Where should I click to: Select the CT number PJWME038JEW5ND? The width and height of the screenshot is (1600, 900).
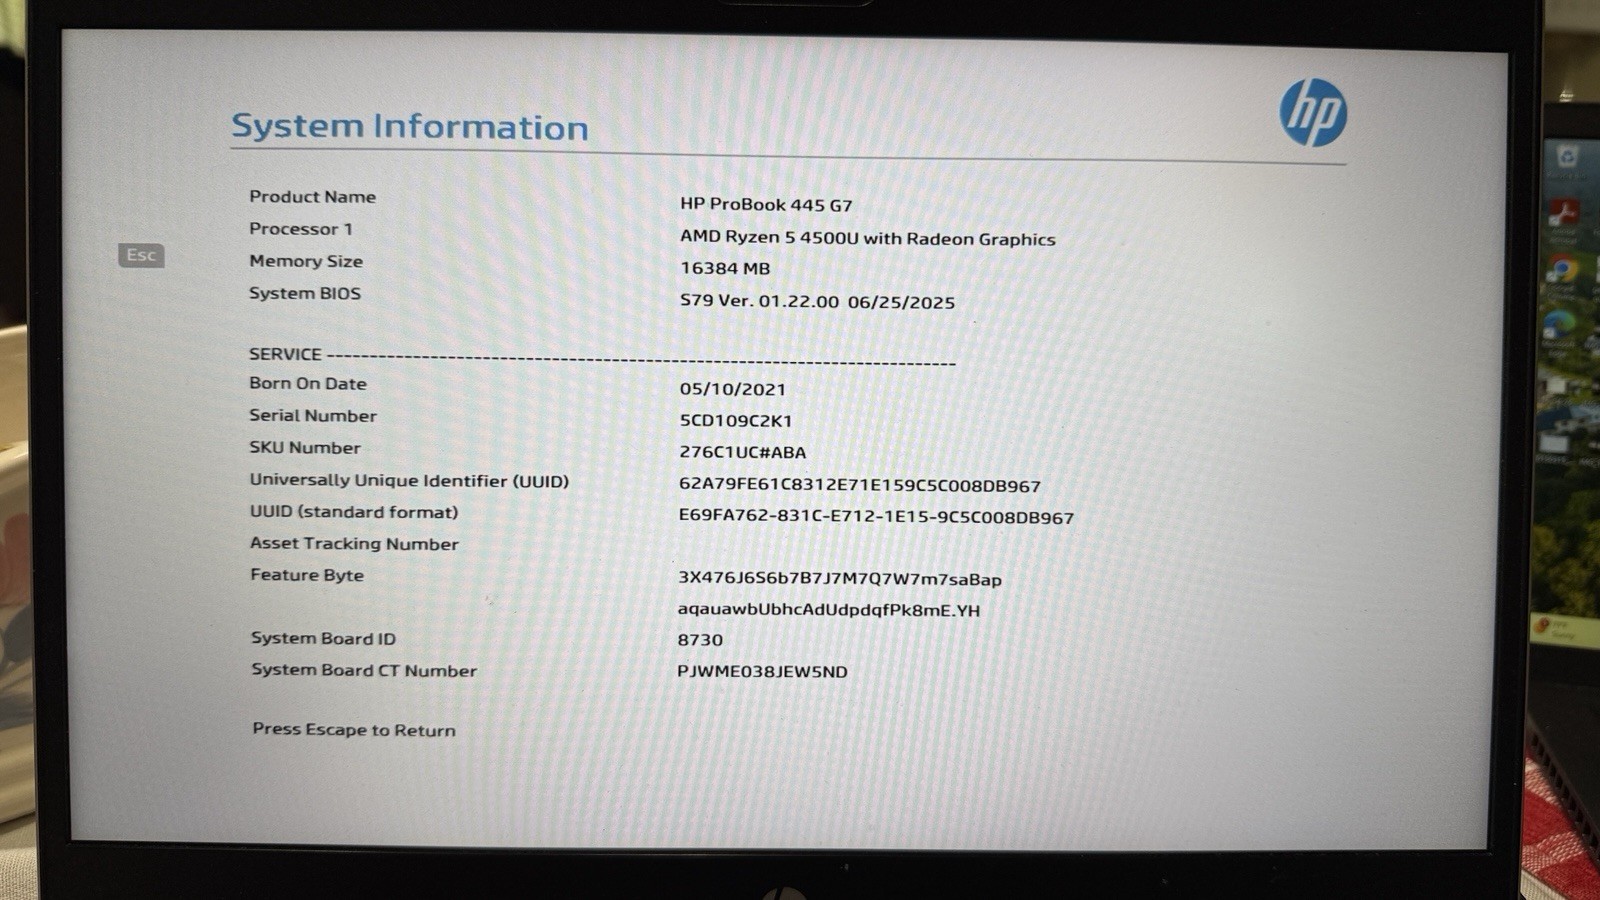coord(762,671)
